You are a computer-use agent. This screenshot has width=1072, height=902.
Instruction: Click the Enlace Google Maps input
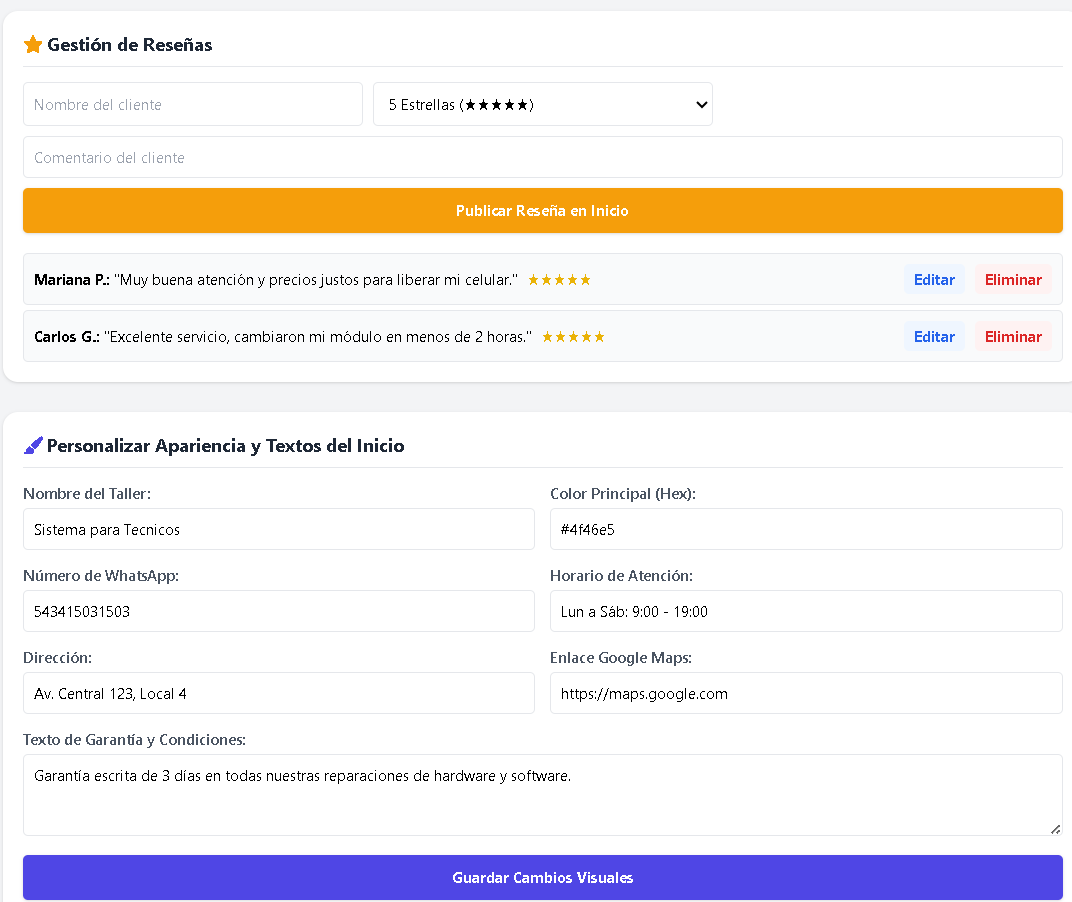tap(806, 693)
